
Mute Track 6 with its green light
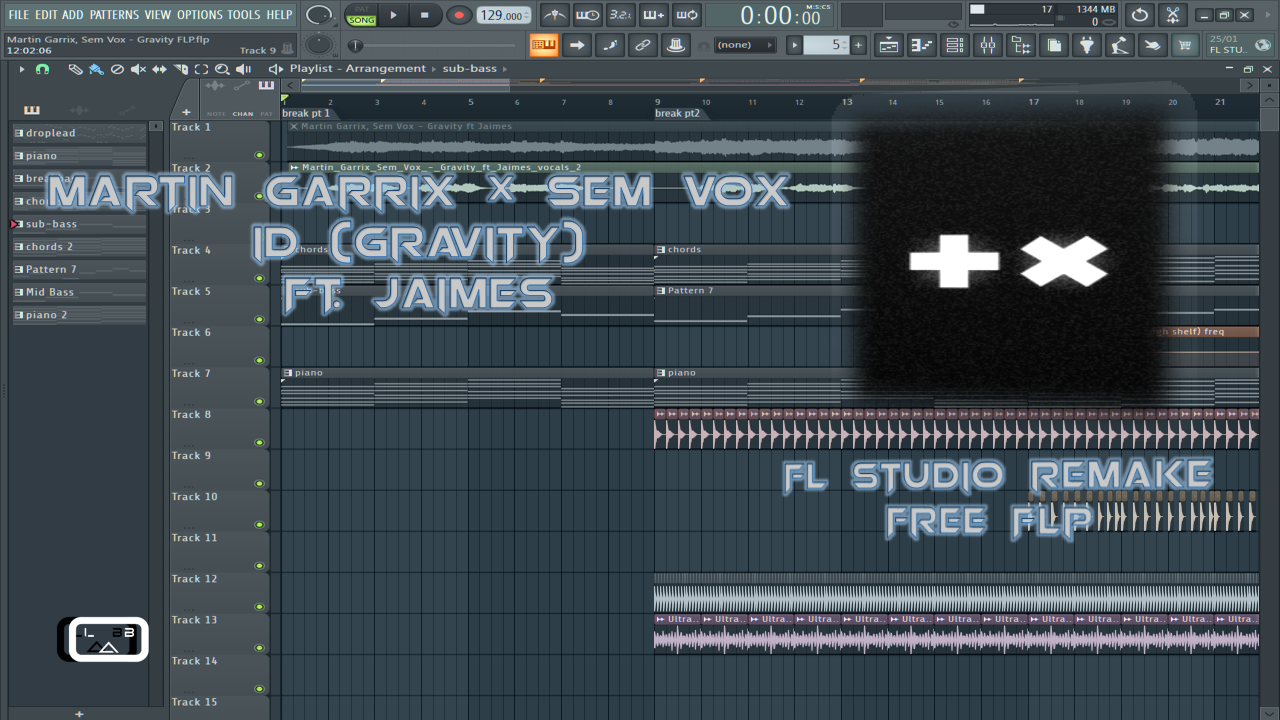coord(260,360)
